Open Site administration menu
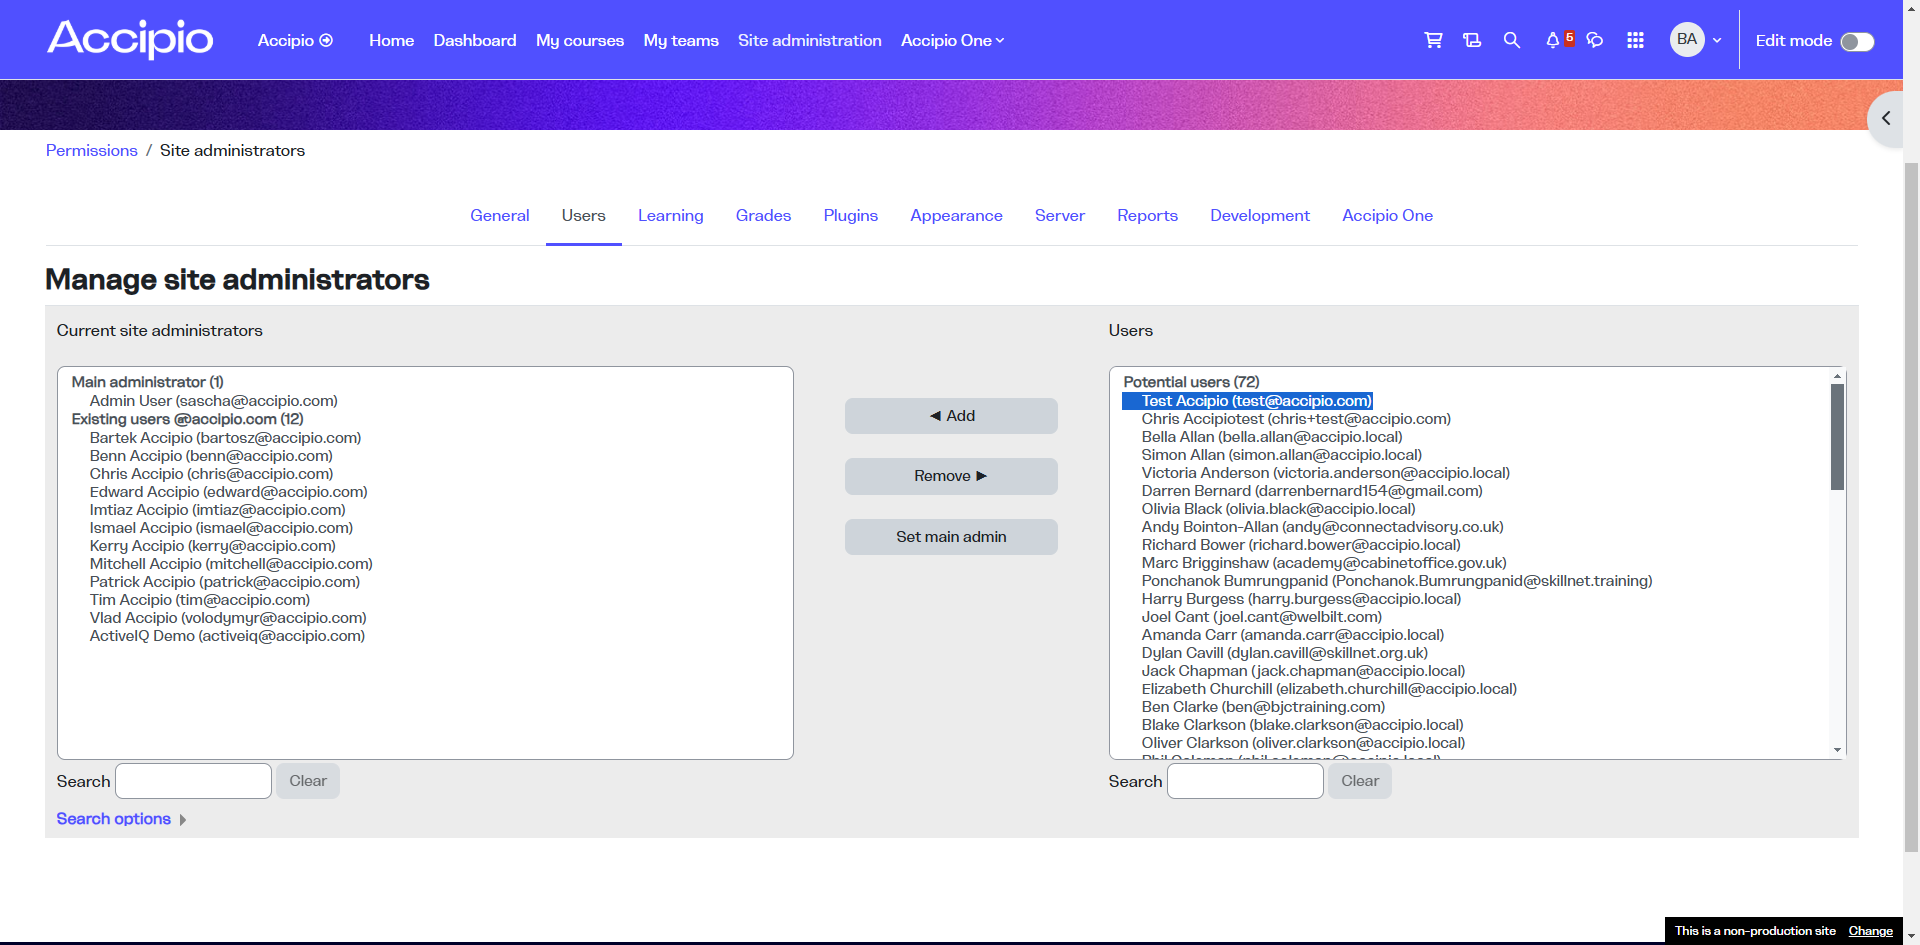The image size is (1920, 945). [x=810, y=40]
